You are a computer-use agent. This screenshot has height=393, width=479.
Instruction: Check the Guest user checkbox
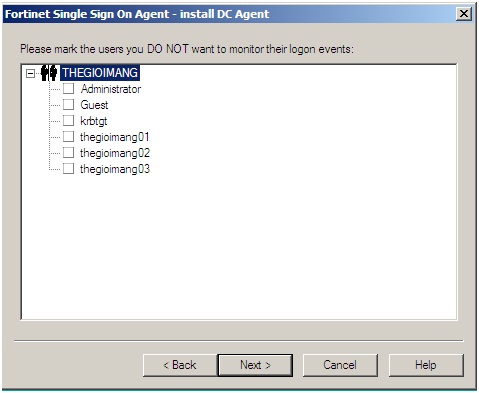pyautogui.click(x=68, y=105)
